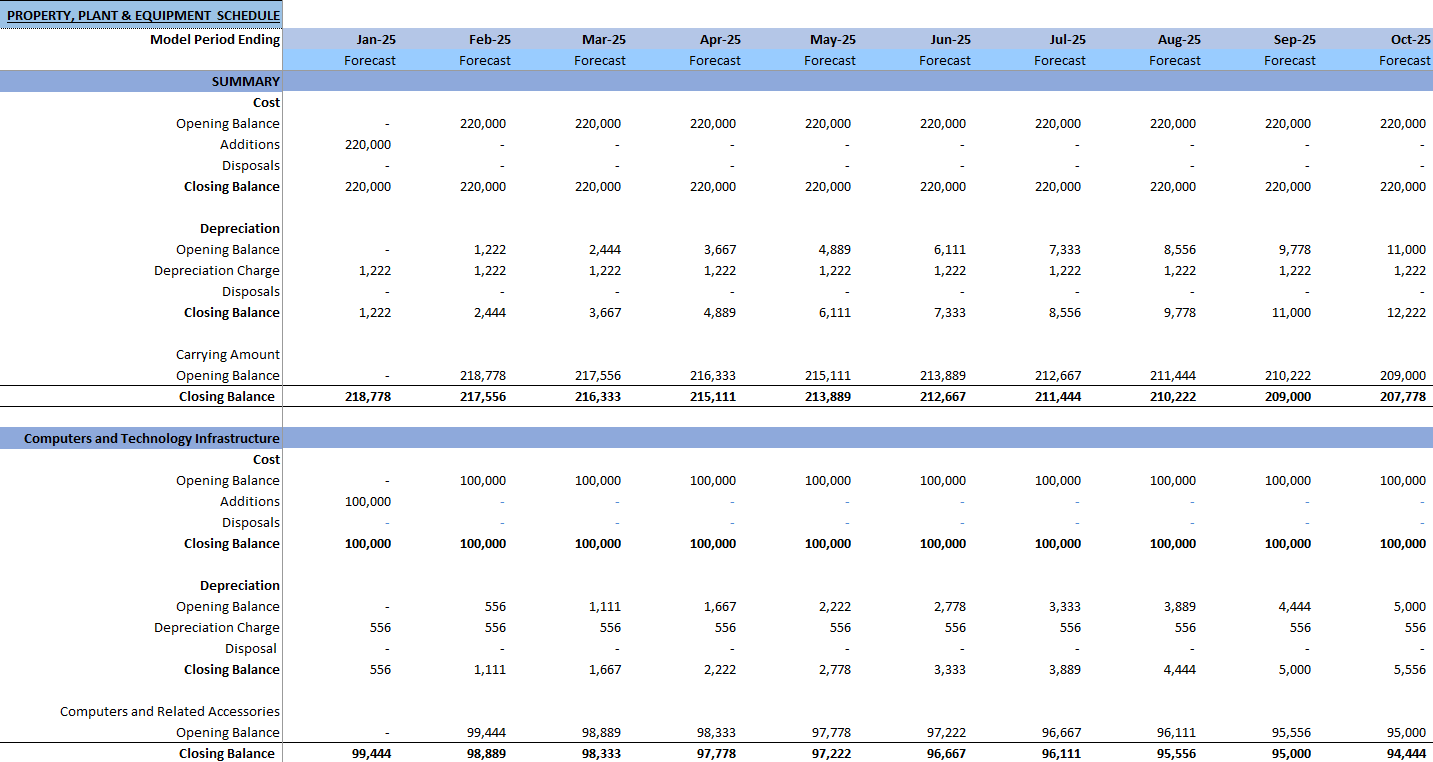1433x762 pixels.
Task: Click the 100,000 Additions cell for Computers
Action: 370,501
